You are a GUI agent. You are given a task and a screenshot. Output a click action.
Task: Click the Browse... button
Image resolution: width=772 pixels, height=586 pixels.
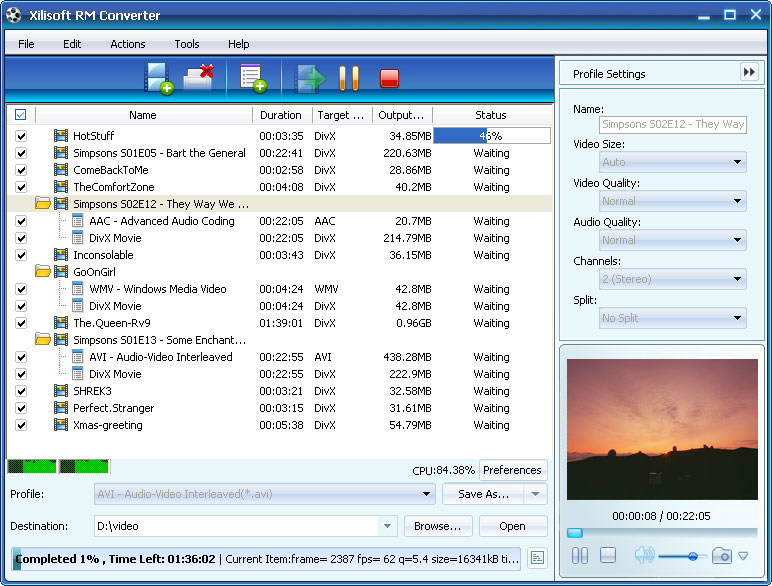(438, 526)
